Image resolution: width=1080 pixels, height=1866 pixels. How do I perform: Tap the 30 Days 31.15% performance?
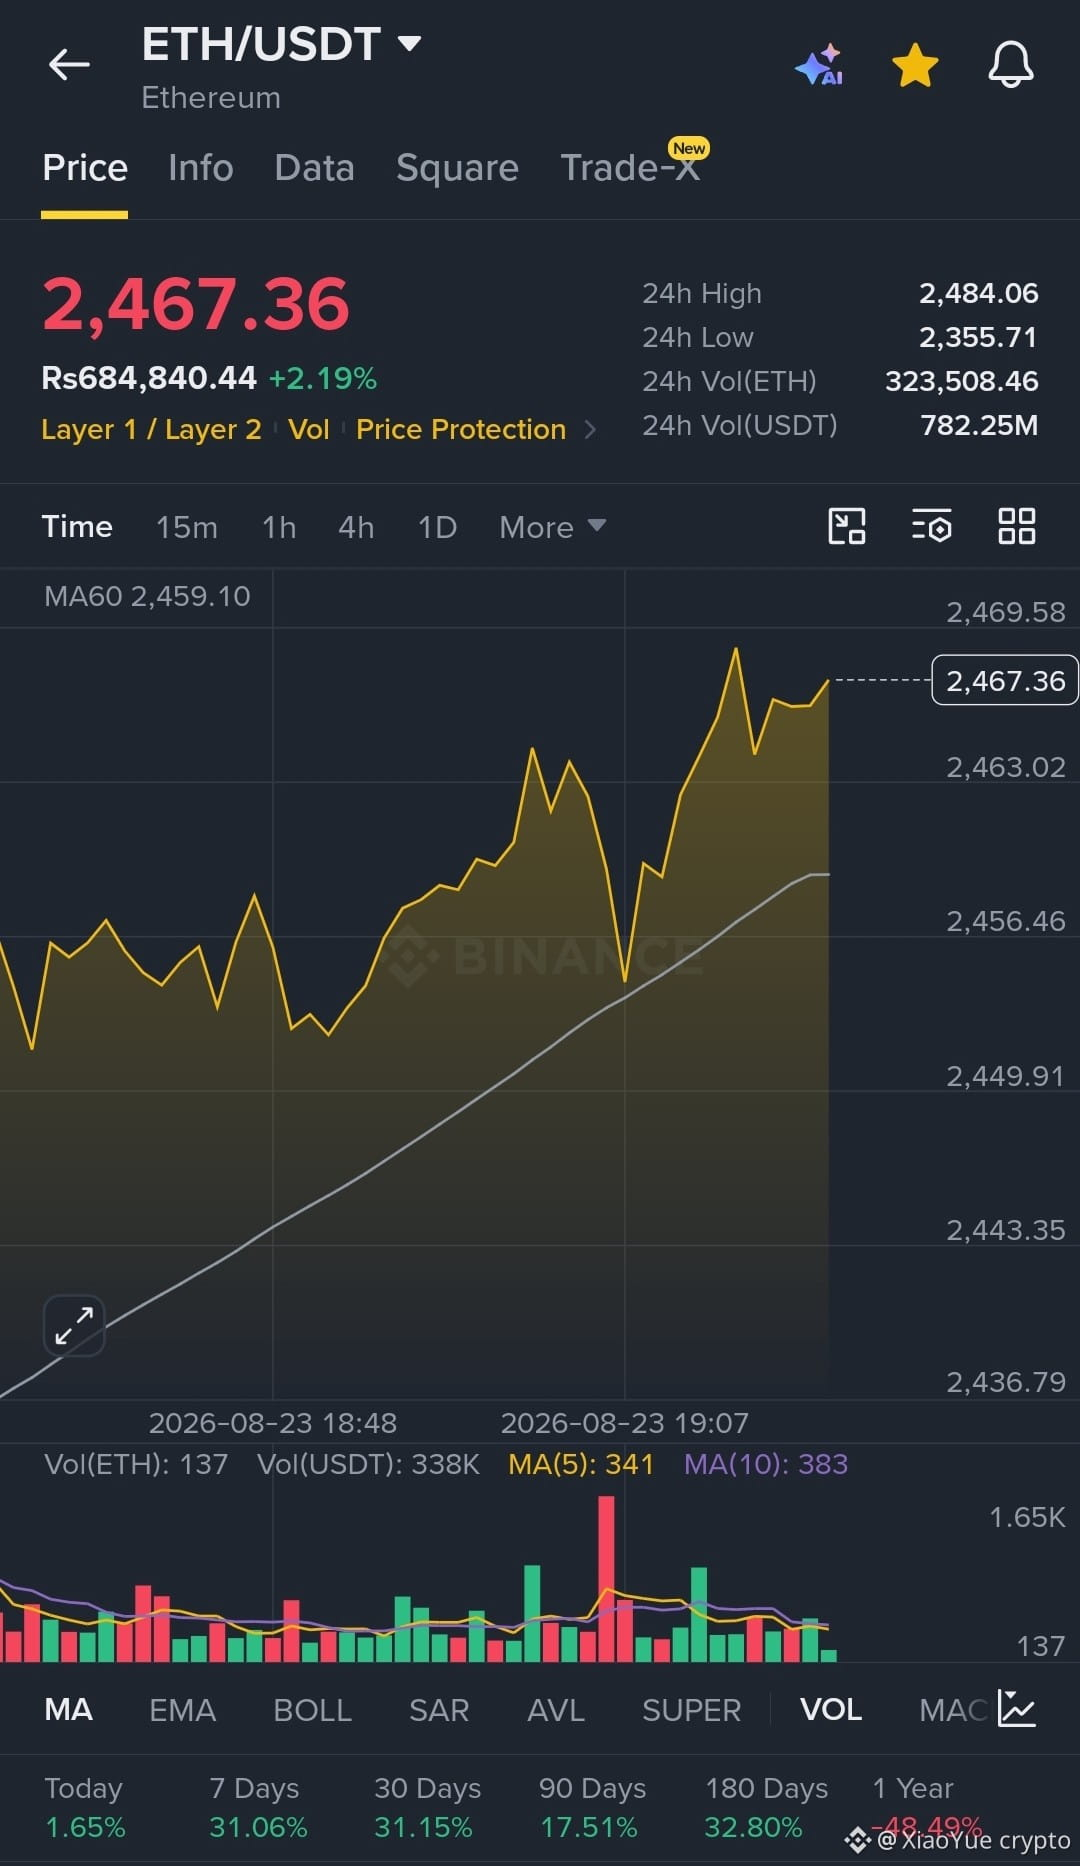click(x=427, y=1807)
